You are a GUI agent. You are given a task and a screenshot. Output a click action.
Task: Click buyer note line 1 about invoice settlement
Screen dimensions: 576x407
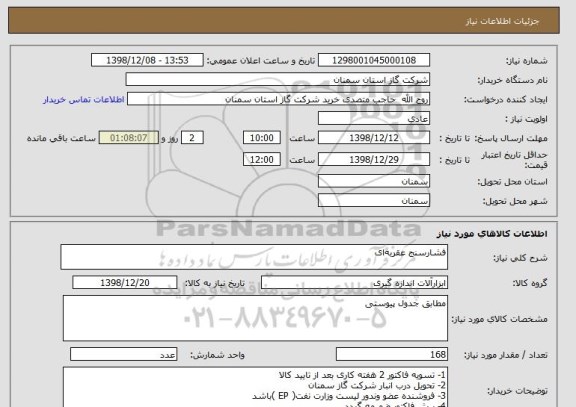coord(362,375)
